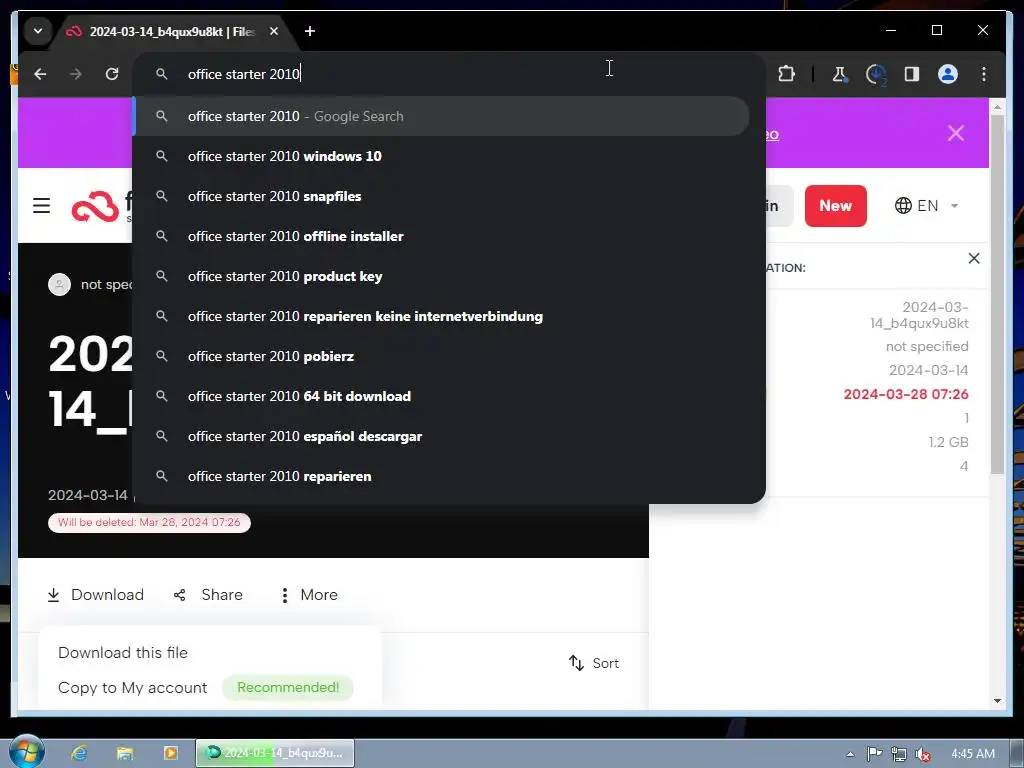Image resolution: width=1024 pixels, height=768 pixels.
Task: Show hidden system tray icons
Action: point(850,754)
